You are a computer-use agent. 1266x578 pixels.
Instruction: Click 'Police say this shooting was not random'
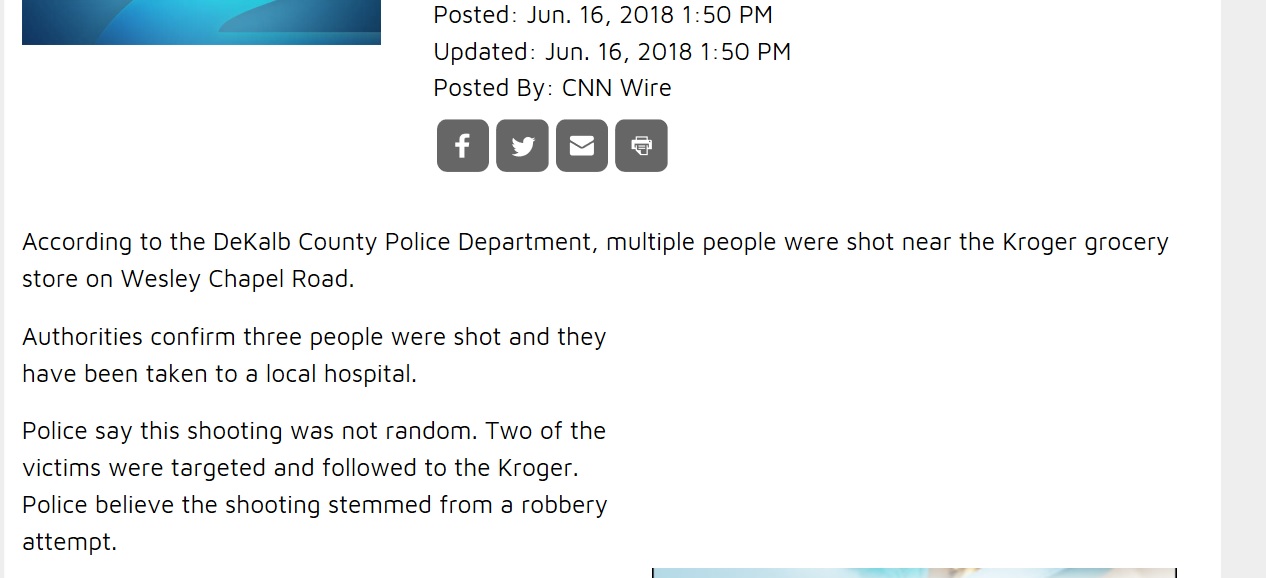(x=250, y=431)
